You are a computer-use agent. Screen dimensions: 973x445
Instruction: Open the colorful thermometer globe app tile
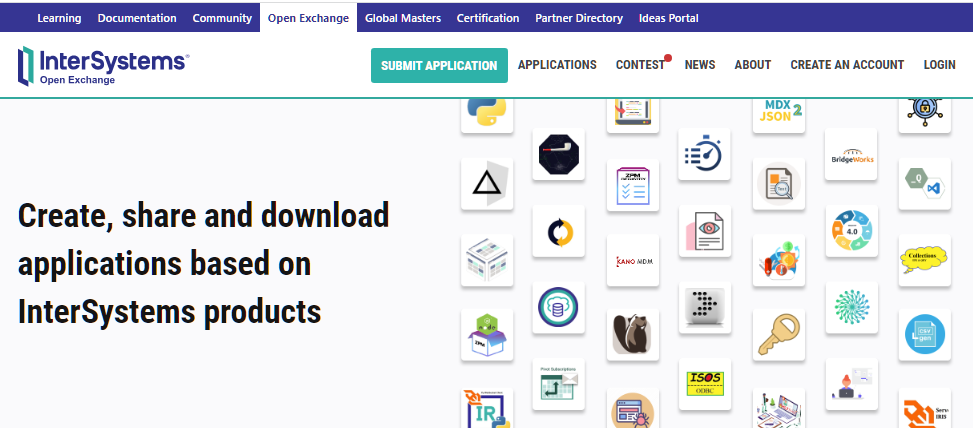[x=779, y=260]
